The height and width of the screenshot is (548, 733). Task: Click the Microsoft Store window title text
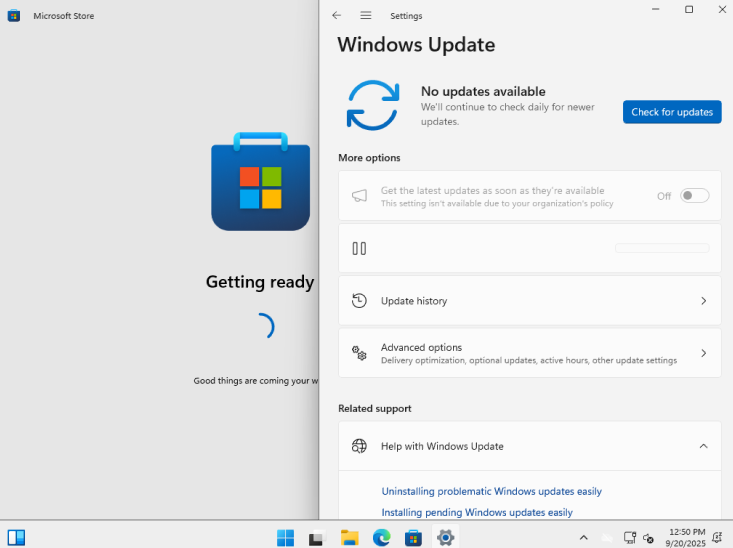[x=64, y=15]
